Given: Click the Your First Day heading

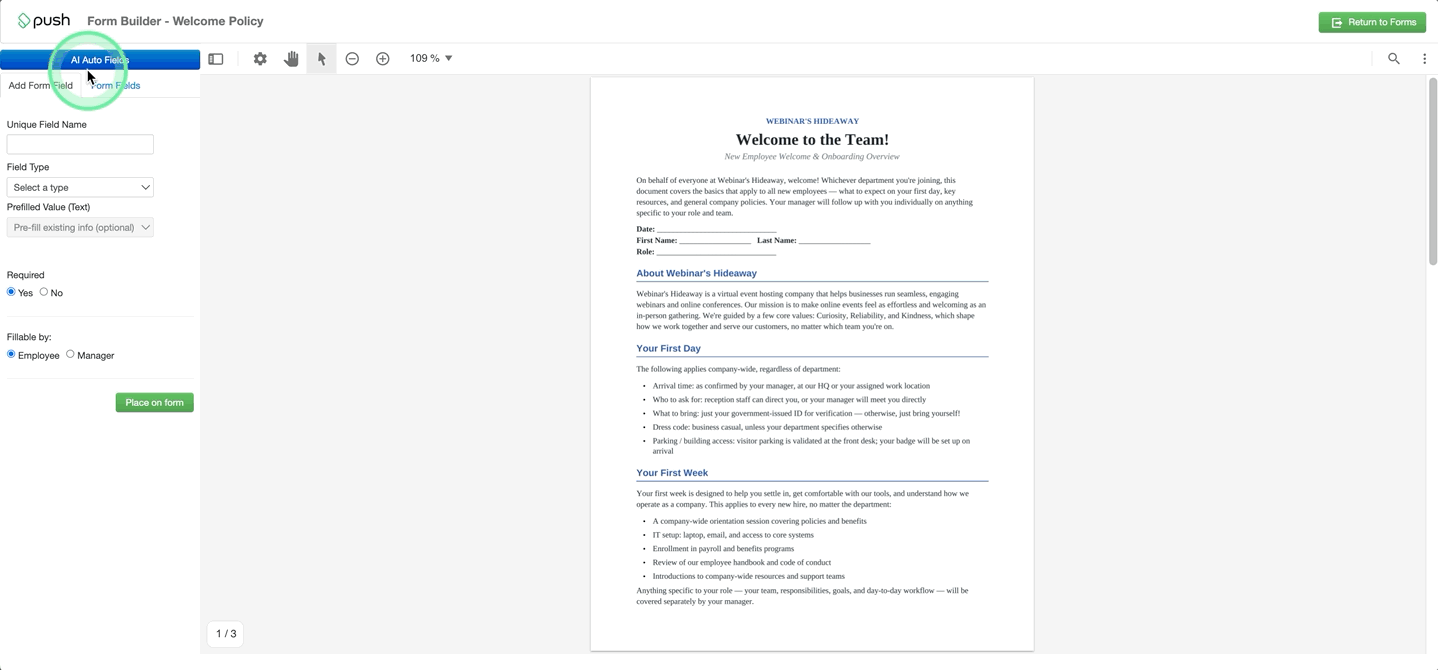Looking at the screenshot, I should [668, 348].
